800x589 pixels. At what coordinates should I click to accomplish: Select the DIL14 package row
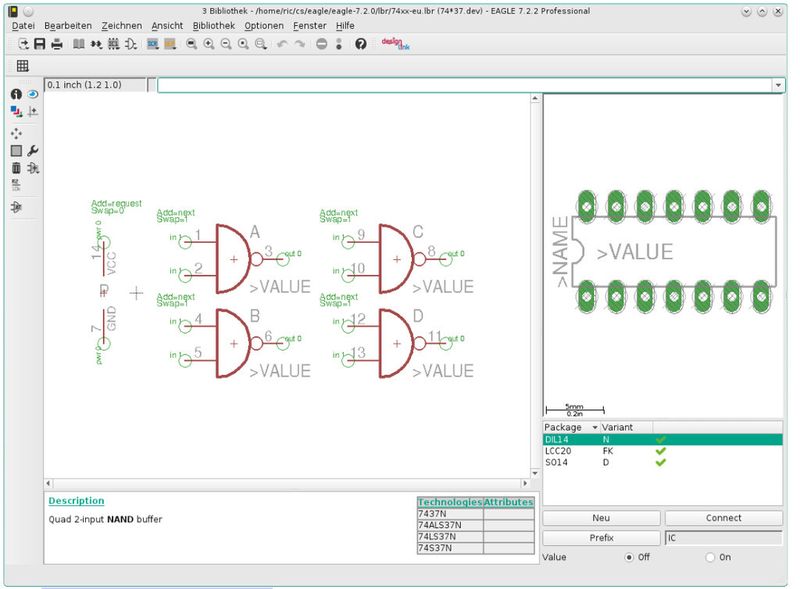pos(662,439)
